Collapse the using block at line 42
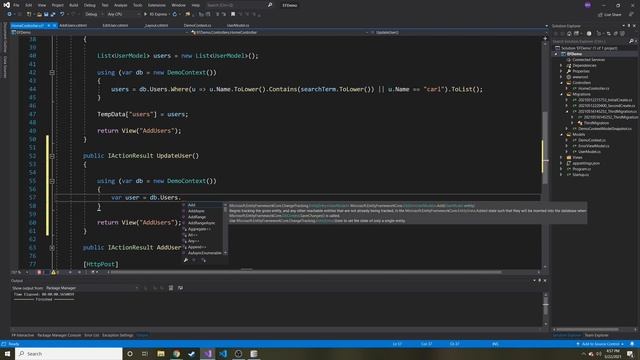 52,72
